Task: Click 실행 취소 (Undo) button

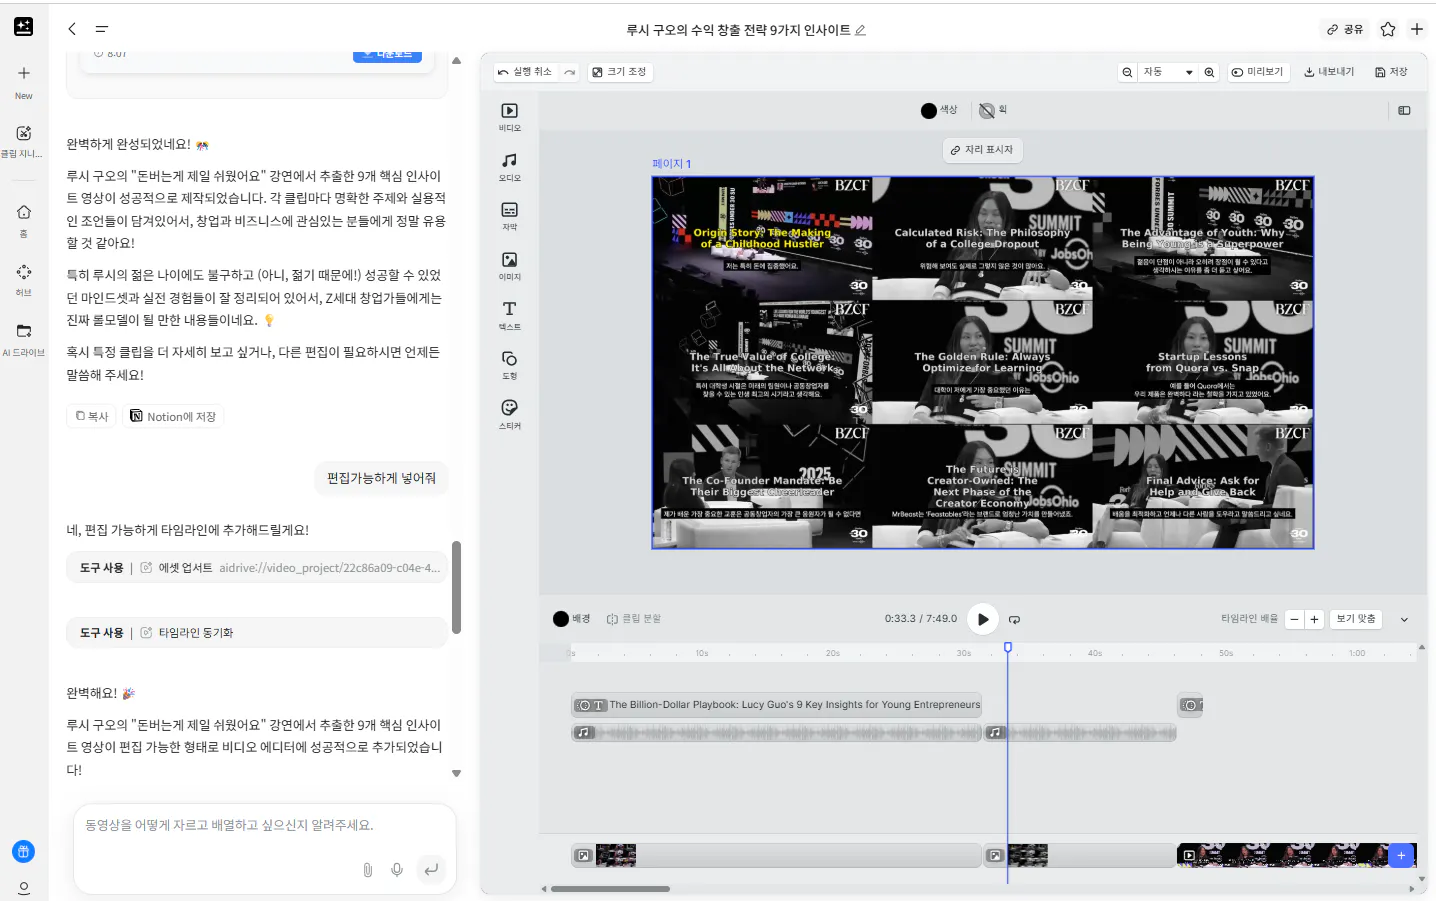Action: point(525,72)
